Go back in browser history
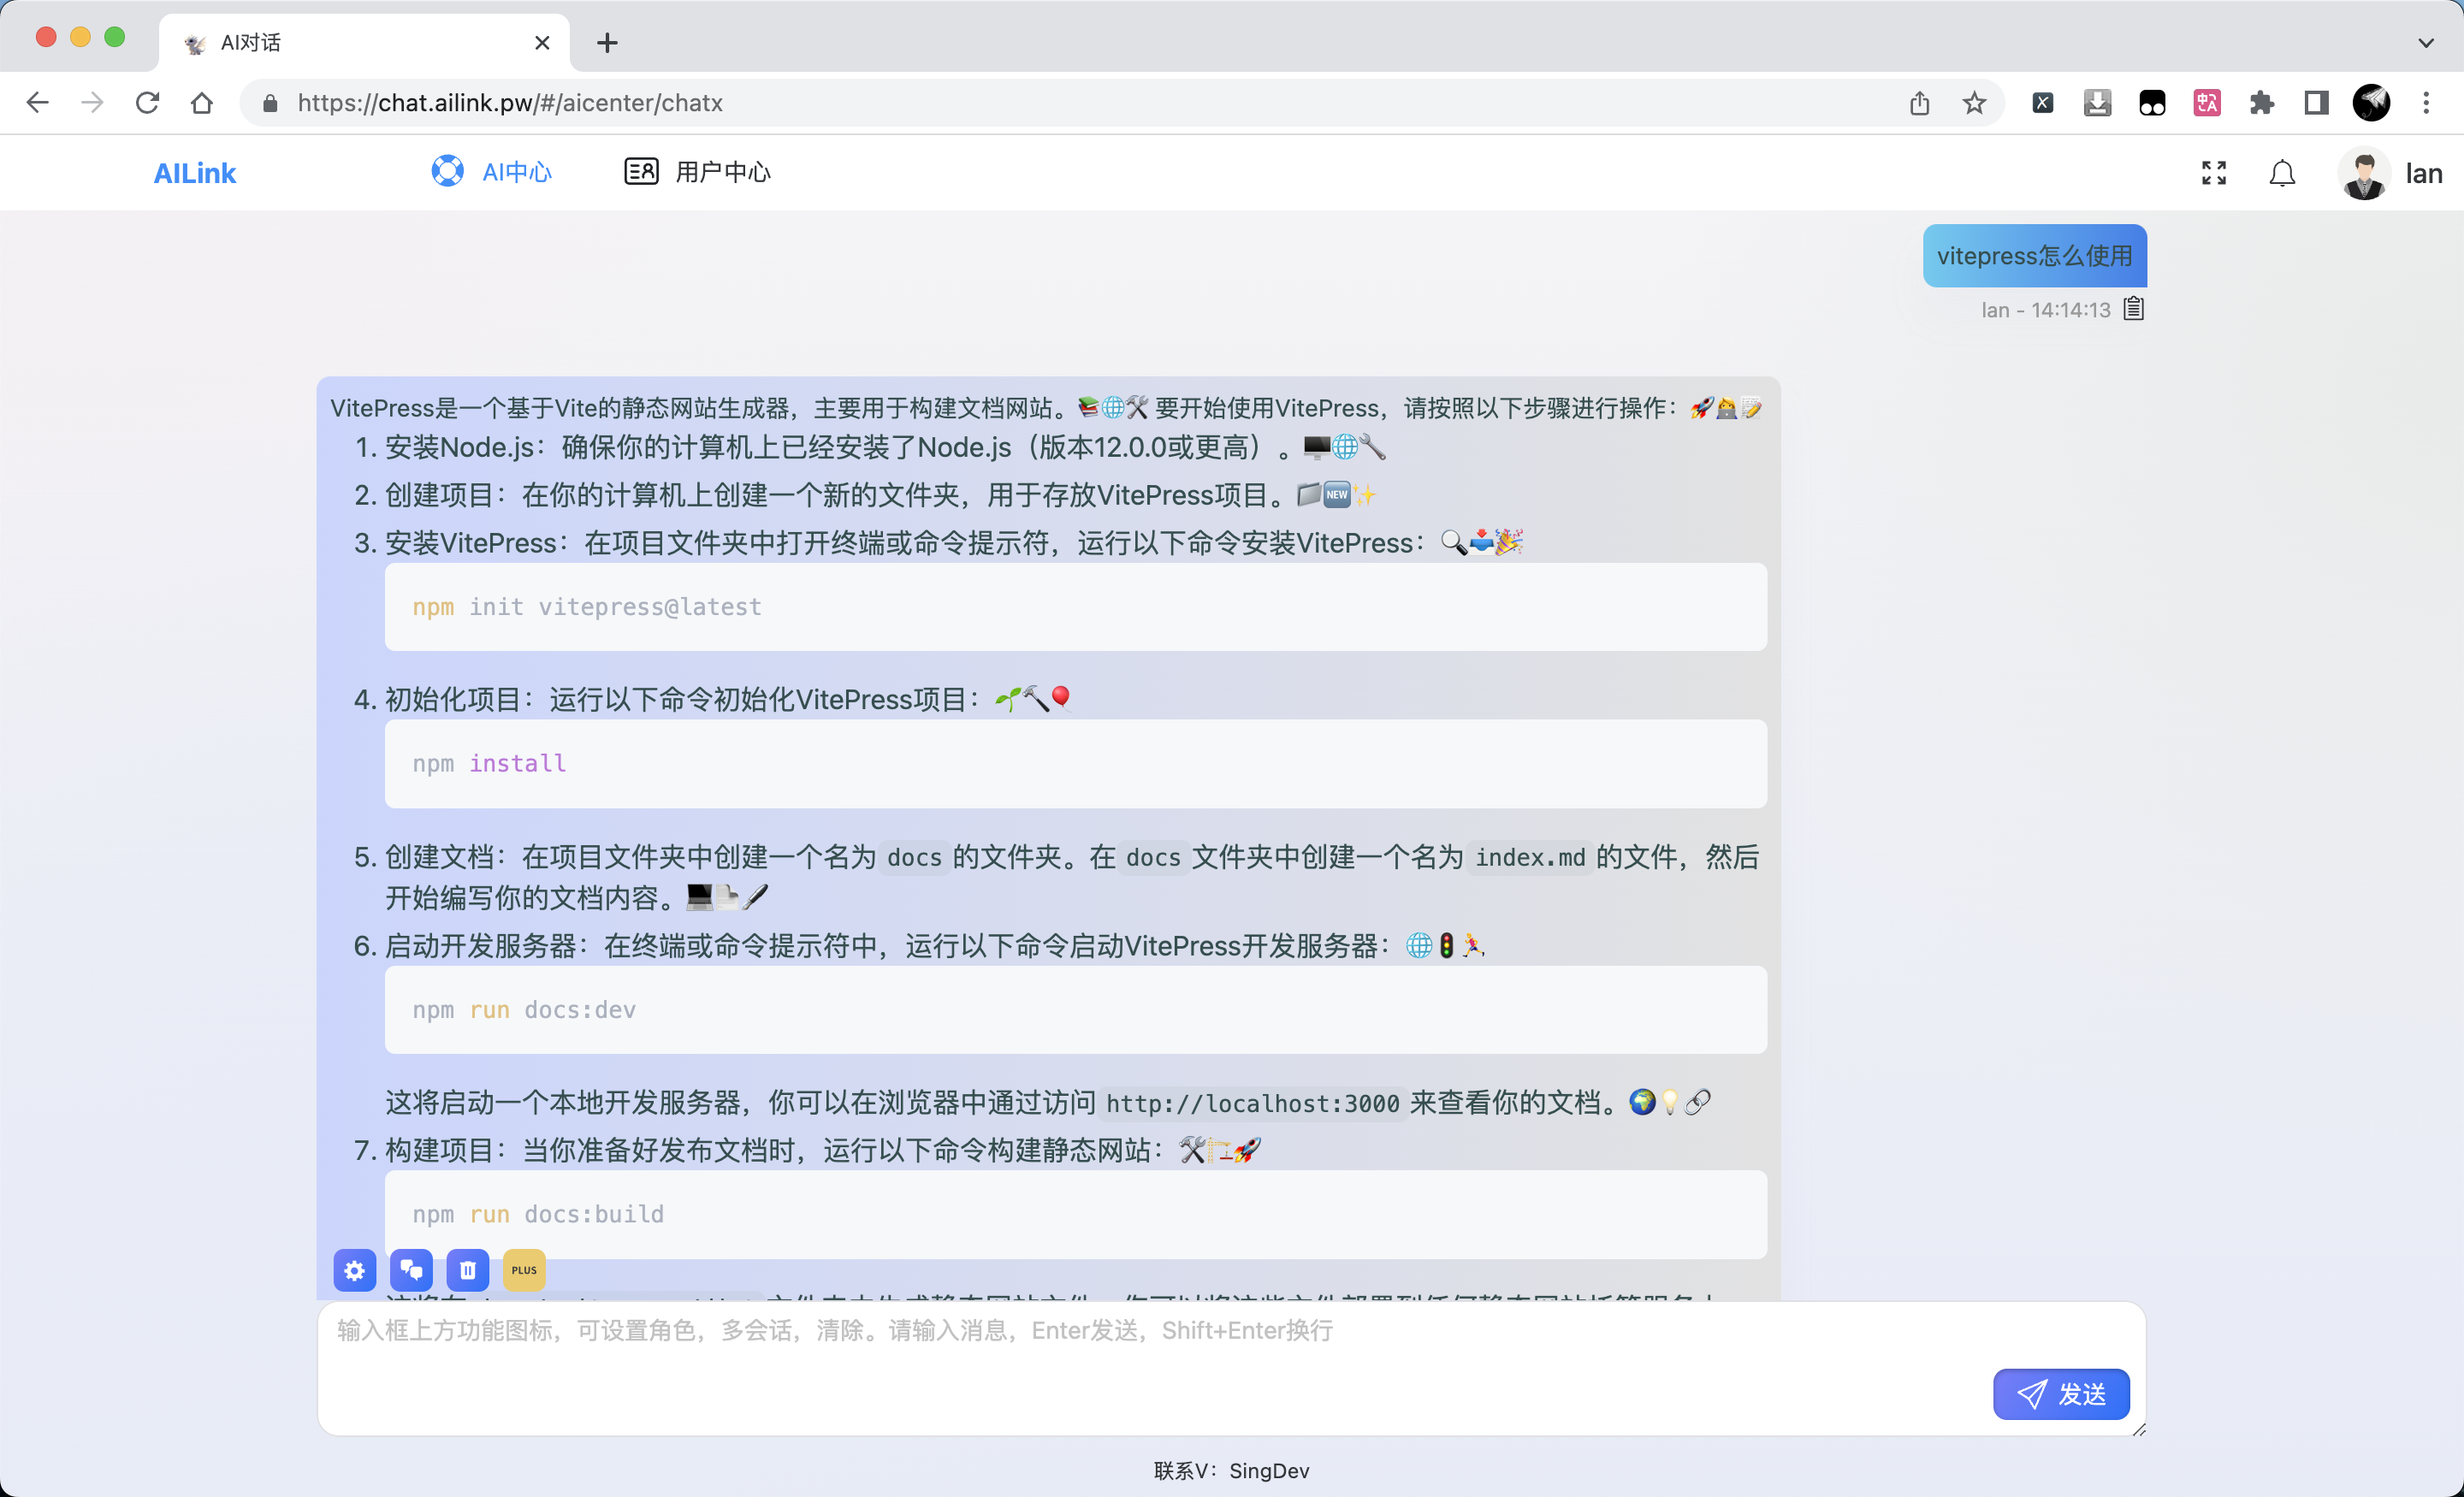 (x=37, y=102)
